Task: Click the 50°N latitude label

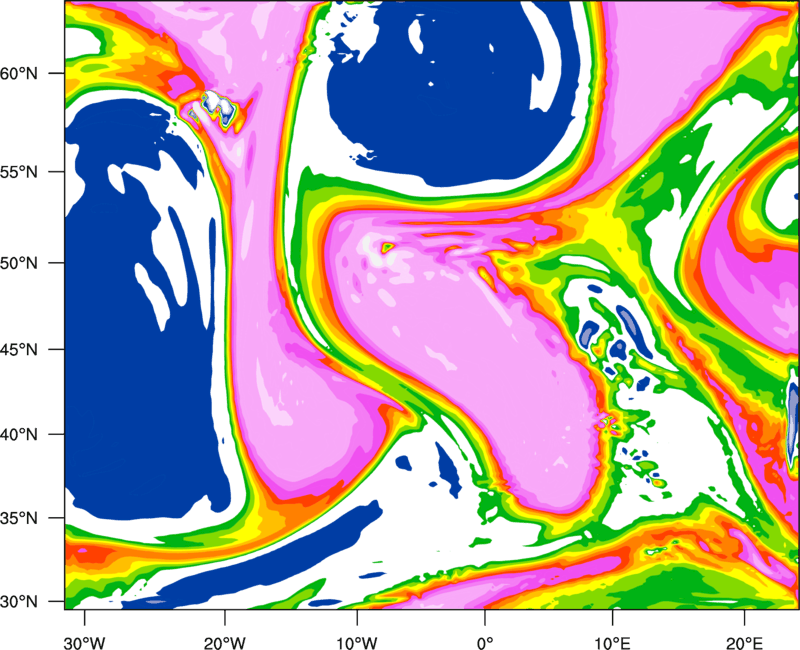Action: click(19, 263)
